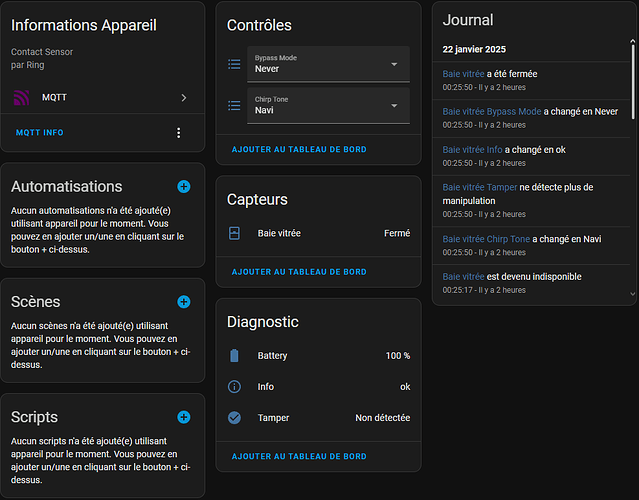Click the 'par Ring' manufacturer text

coord(28,65)
